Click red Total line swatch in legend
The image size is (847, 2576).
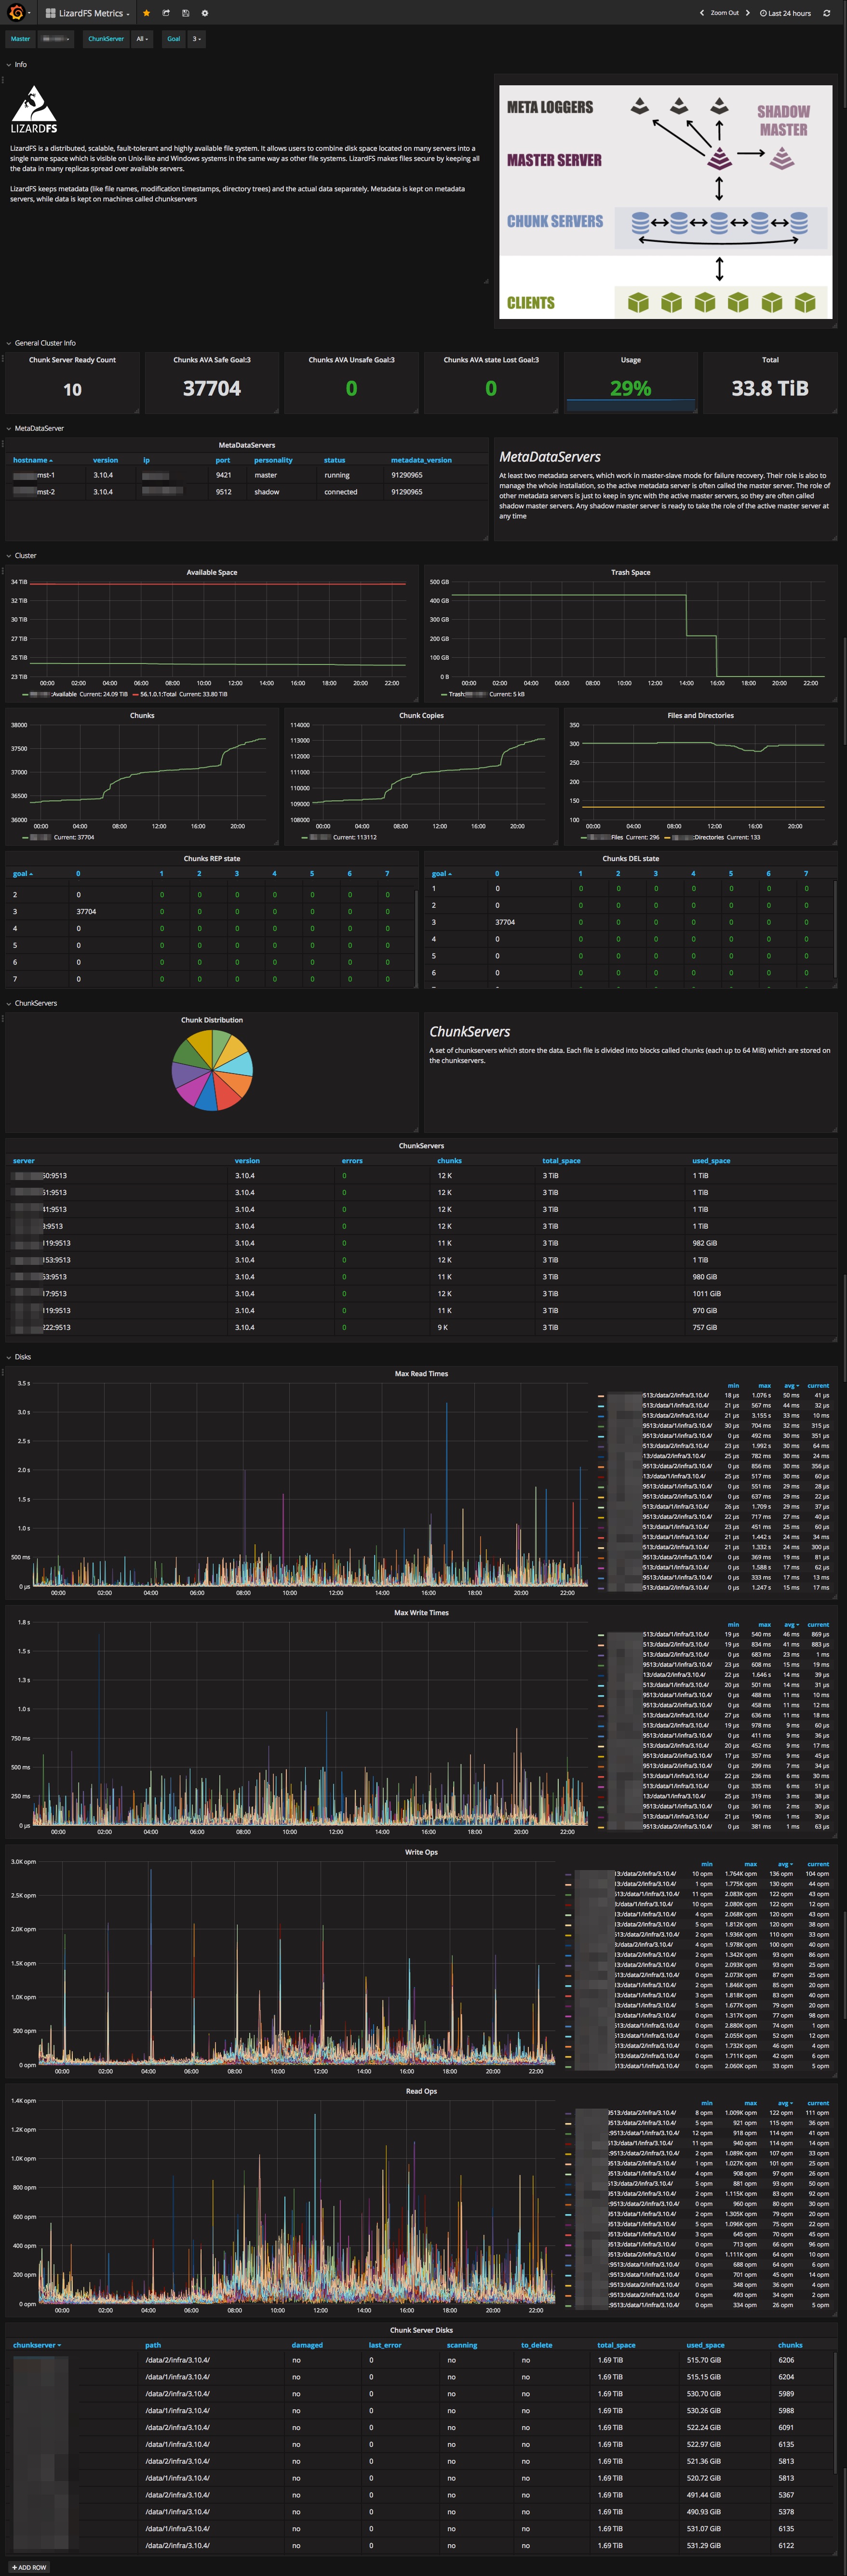click(135, 694)
